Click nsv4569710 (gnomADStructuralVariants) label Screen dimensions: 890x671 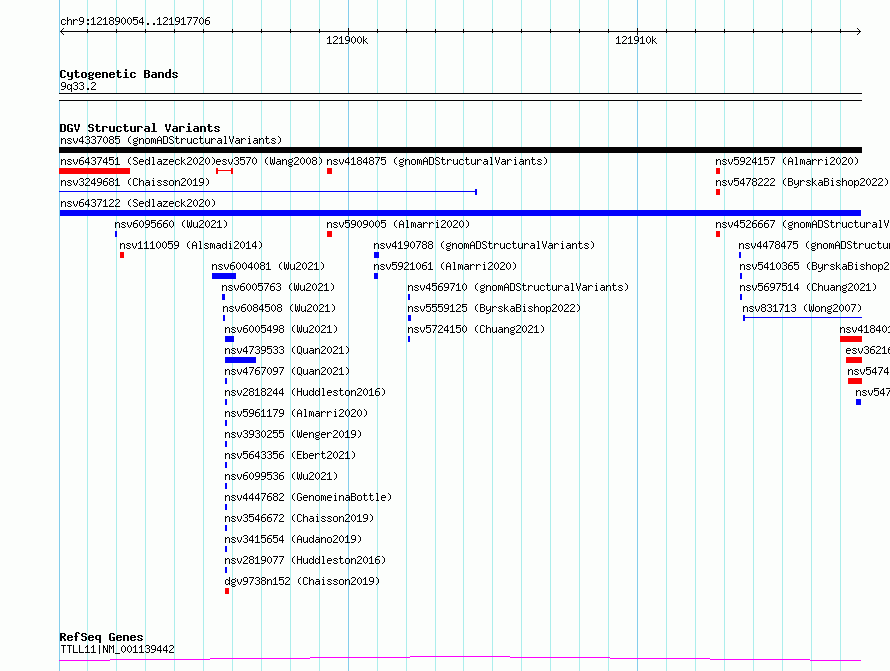[x=518, y=287]
